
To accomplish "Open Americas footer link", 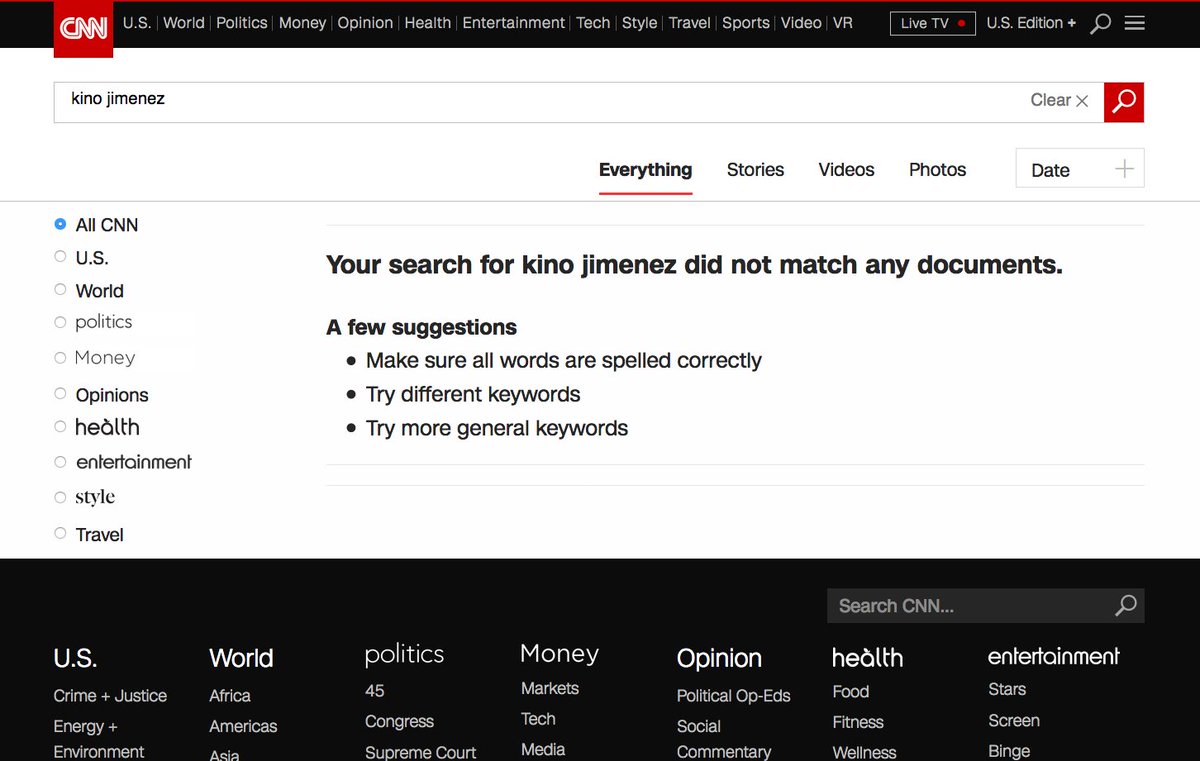I will pyautogui.click(x=243, y=726).
